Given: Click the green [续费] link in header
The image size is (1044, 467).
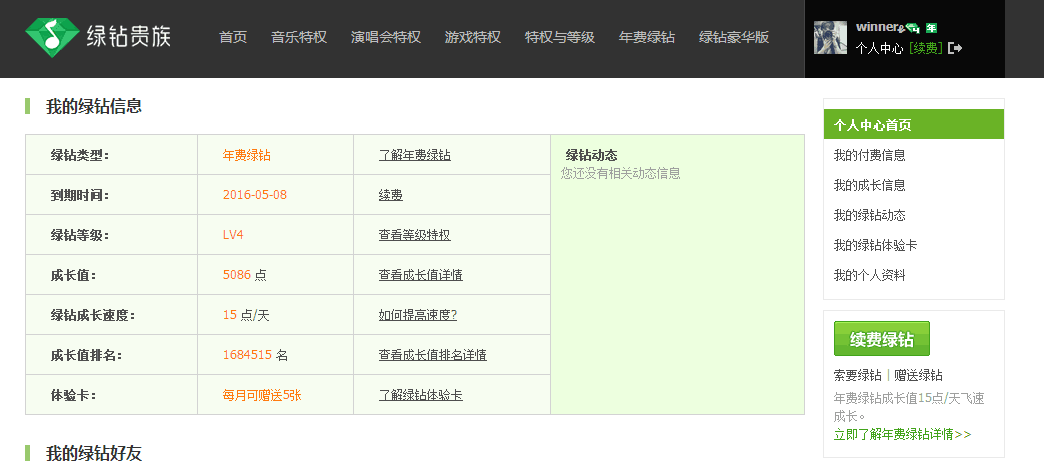Looking at the screenshot, I should coord(925,48).
